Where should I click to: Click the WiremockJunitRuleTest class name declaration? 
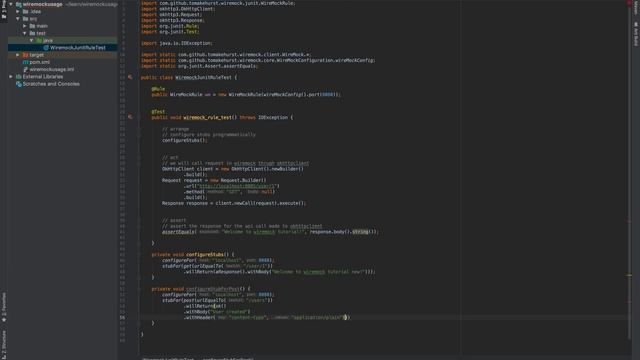(x=203, y=77)
